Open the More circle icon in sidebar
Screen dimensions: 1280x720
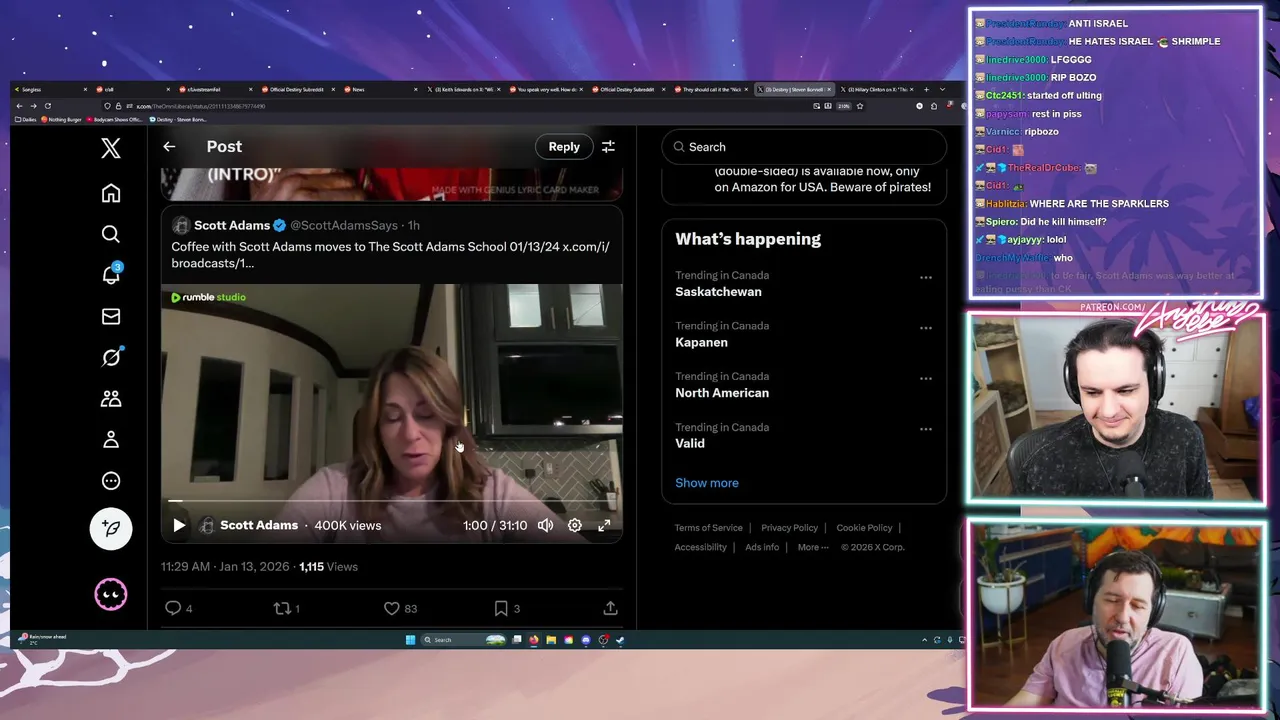click(x=111, y=480)
